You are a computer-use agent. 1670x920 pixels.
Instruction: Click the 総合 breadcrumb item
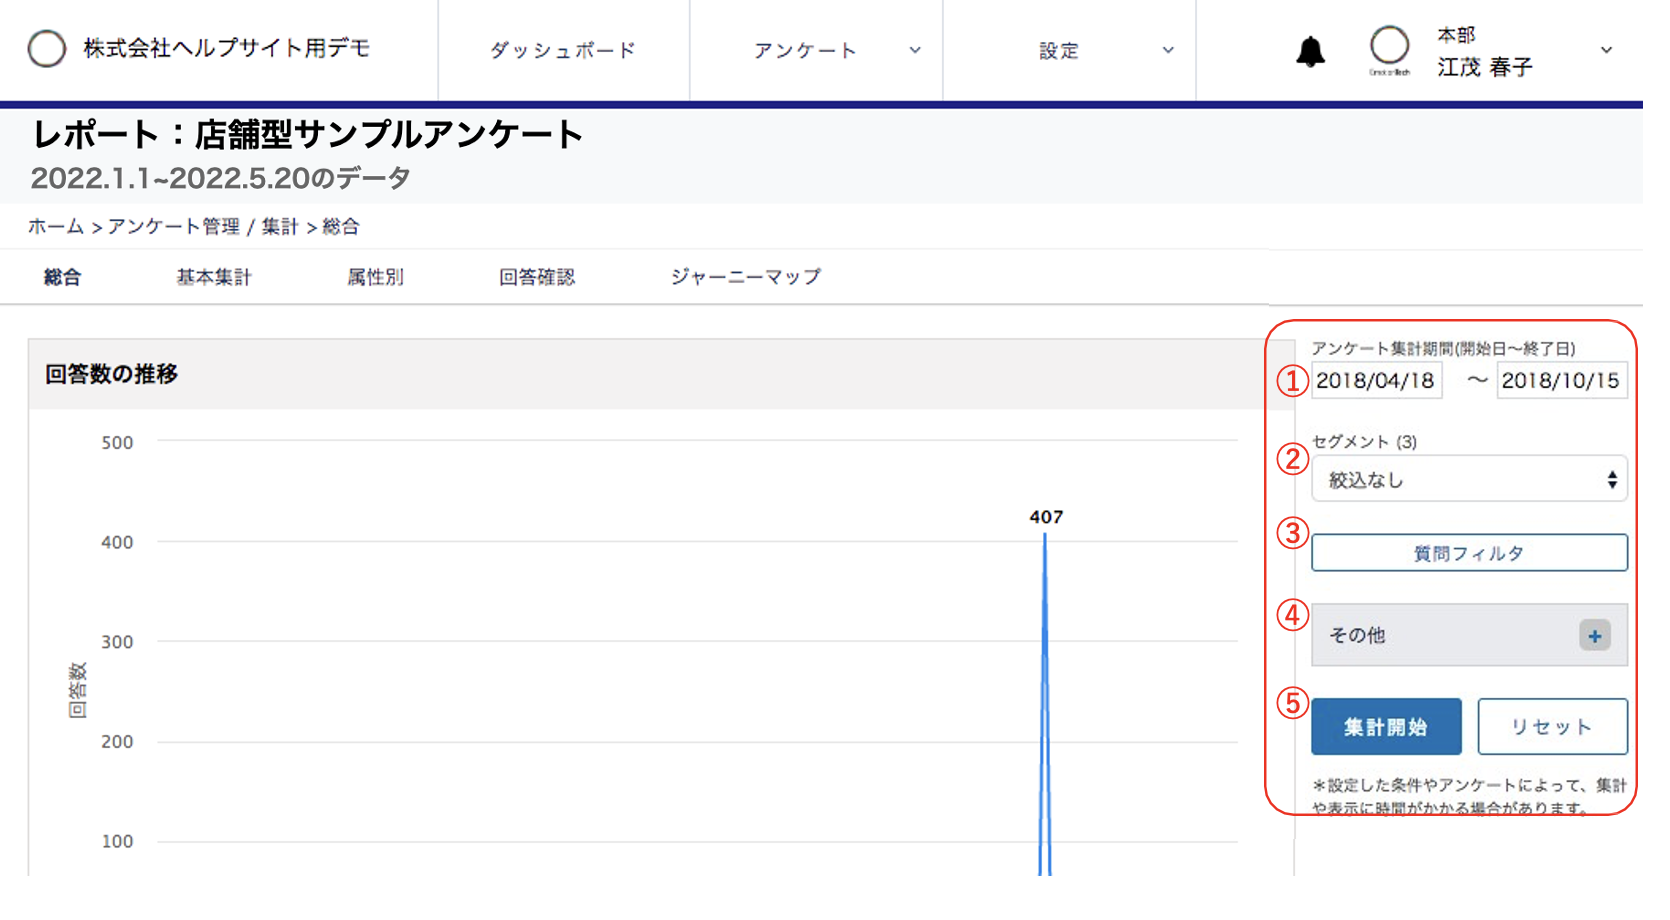[341, 227]
